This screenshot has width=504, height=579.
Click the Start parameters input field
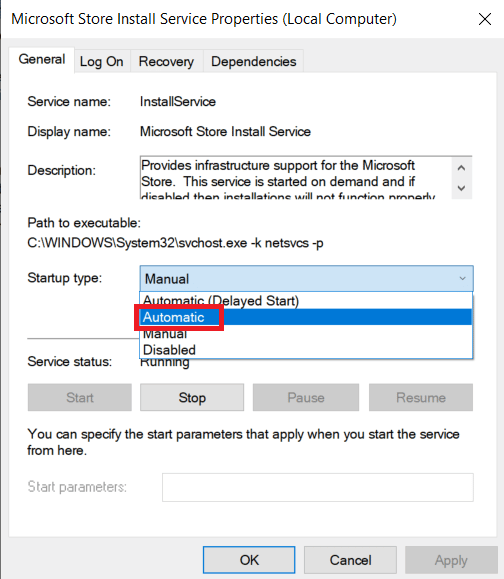[318, 487]
